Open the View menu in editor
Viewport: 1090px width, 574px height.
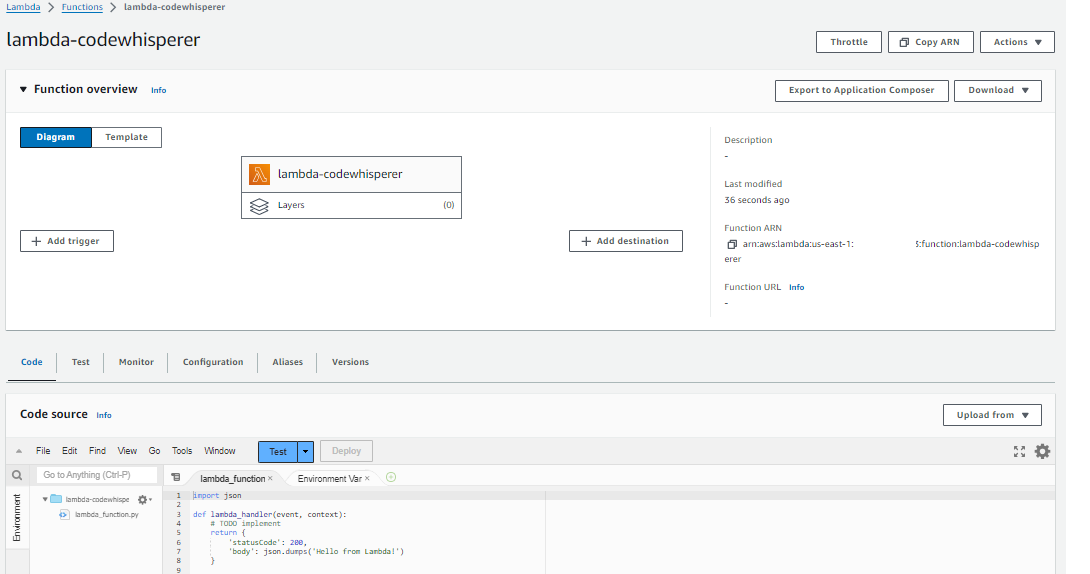pos(127,451)
